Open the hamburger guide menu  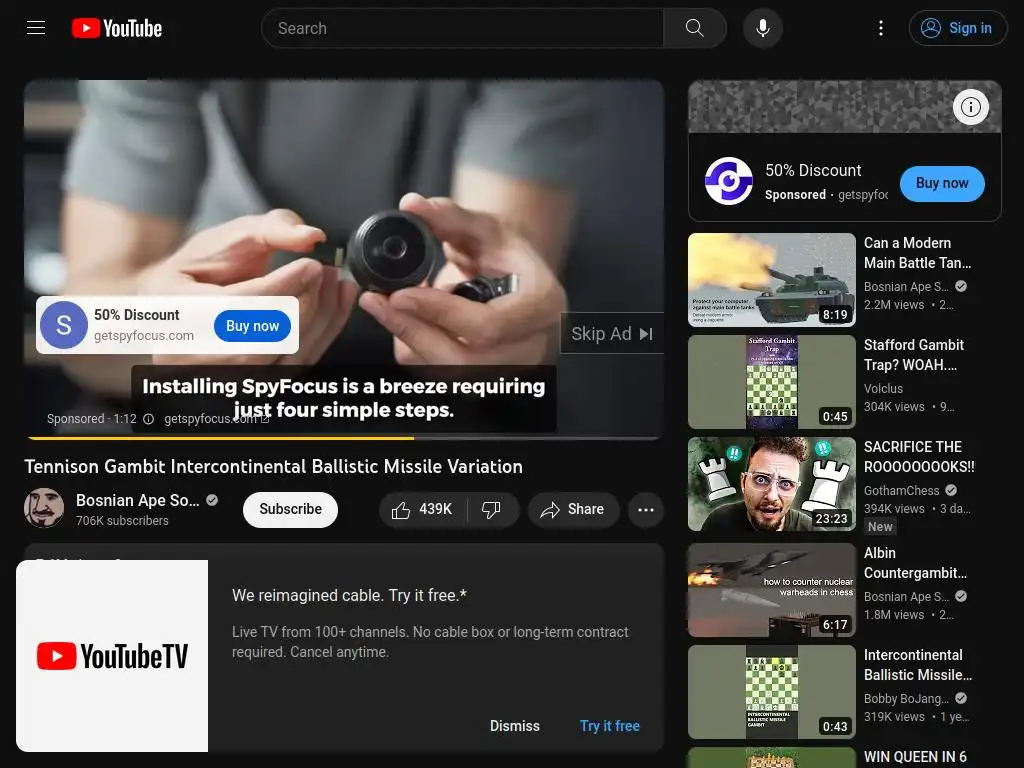click(36, 28)
